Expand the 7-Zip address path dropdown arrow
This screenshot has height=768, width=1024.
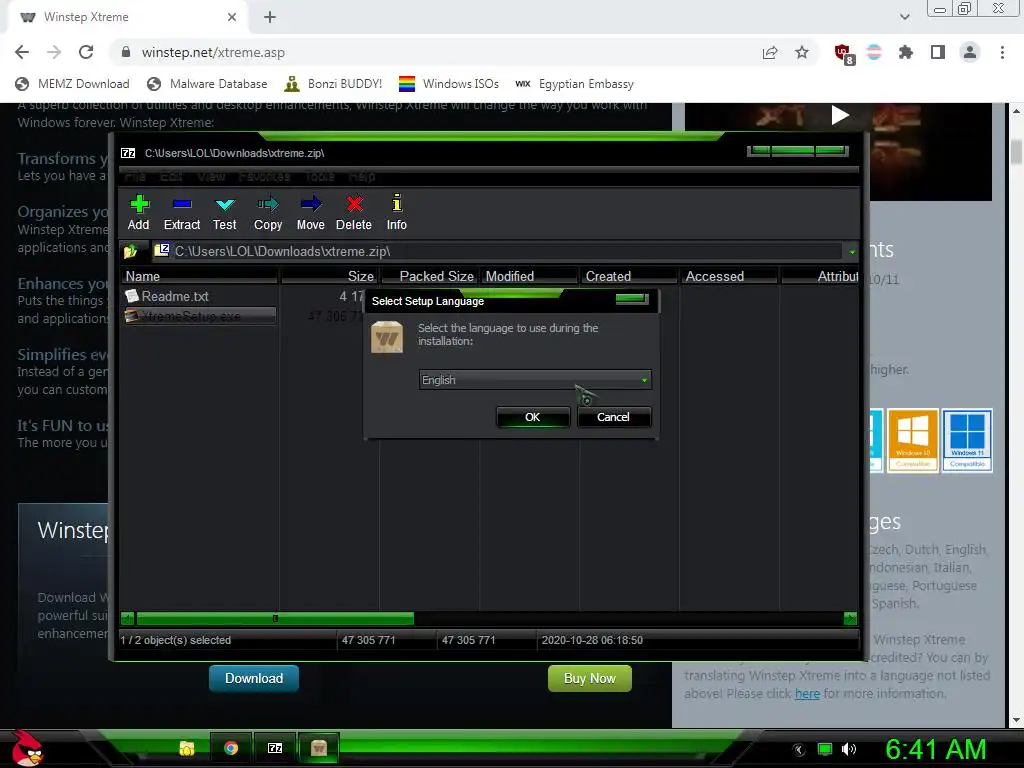tap(852, 251)
